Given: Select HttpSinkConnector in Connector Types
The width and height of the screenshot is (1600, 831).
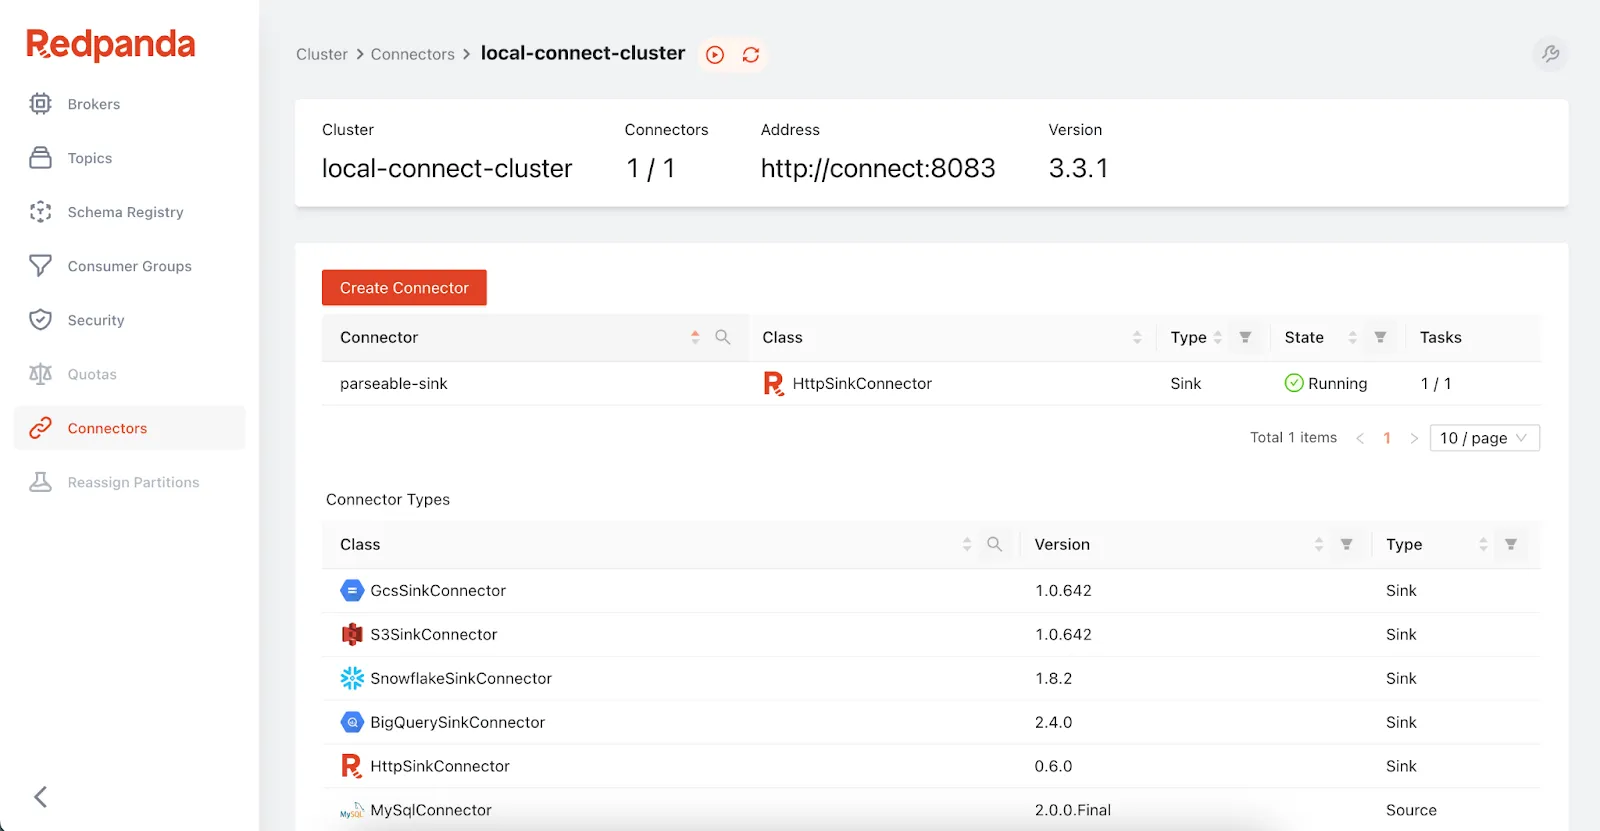Looking at the screenshot, I should (931, 767).
